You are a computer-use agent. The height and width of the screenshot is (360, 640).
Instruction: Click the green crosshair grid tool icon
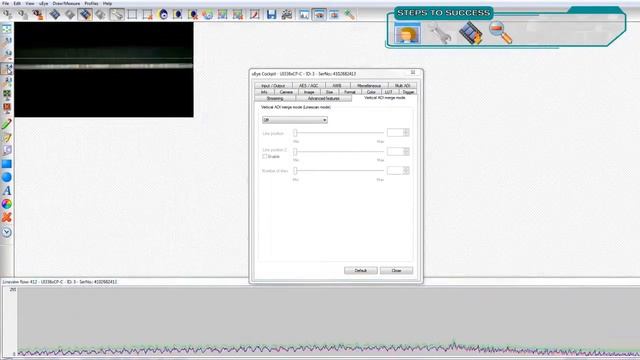7,95
